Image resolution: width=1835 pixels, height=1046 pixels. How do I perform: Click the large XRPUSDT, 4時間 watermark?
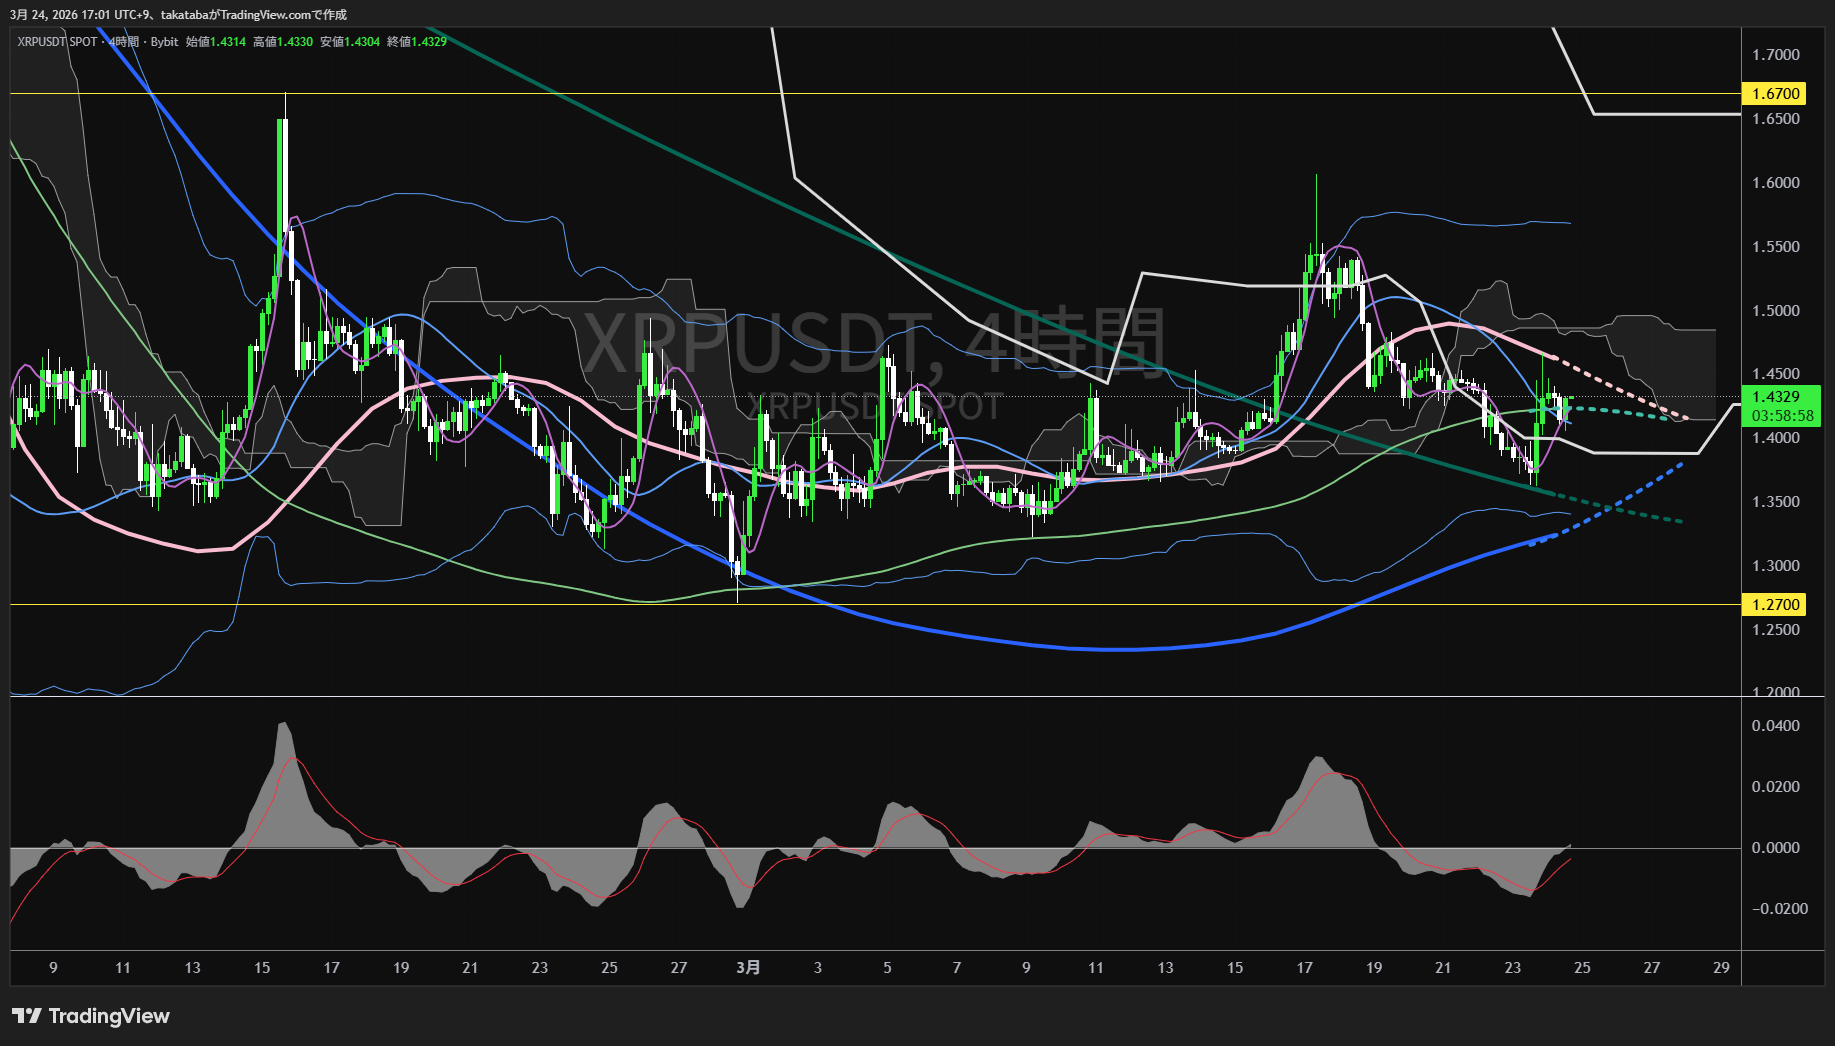[x=873, y=342]
